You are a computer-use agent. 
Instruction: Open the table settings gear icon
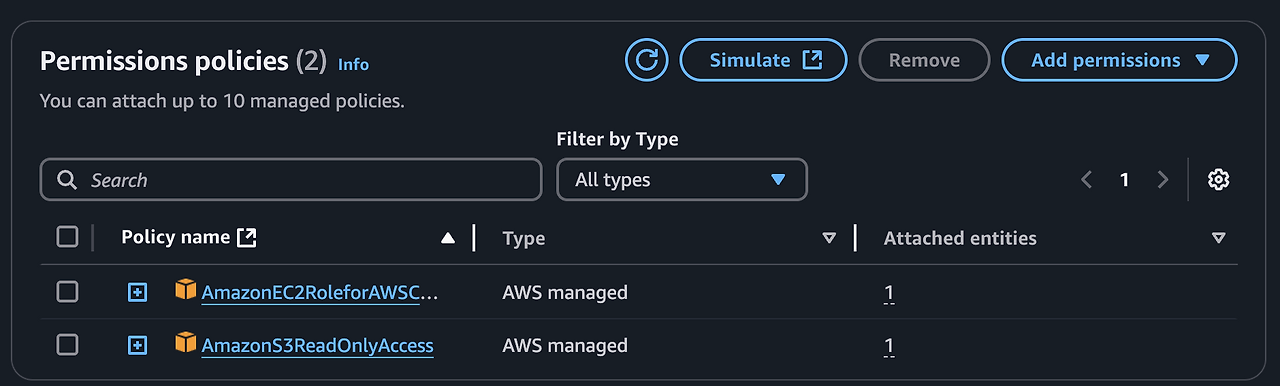tap(1218, 180)
